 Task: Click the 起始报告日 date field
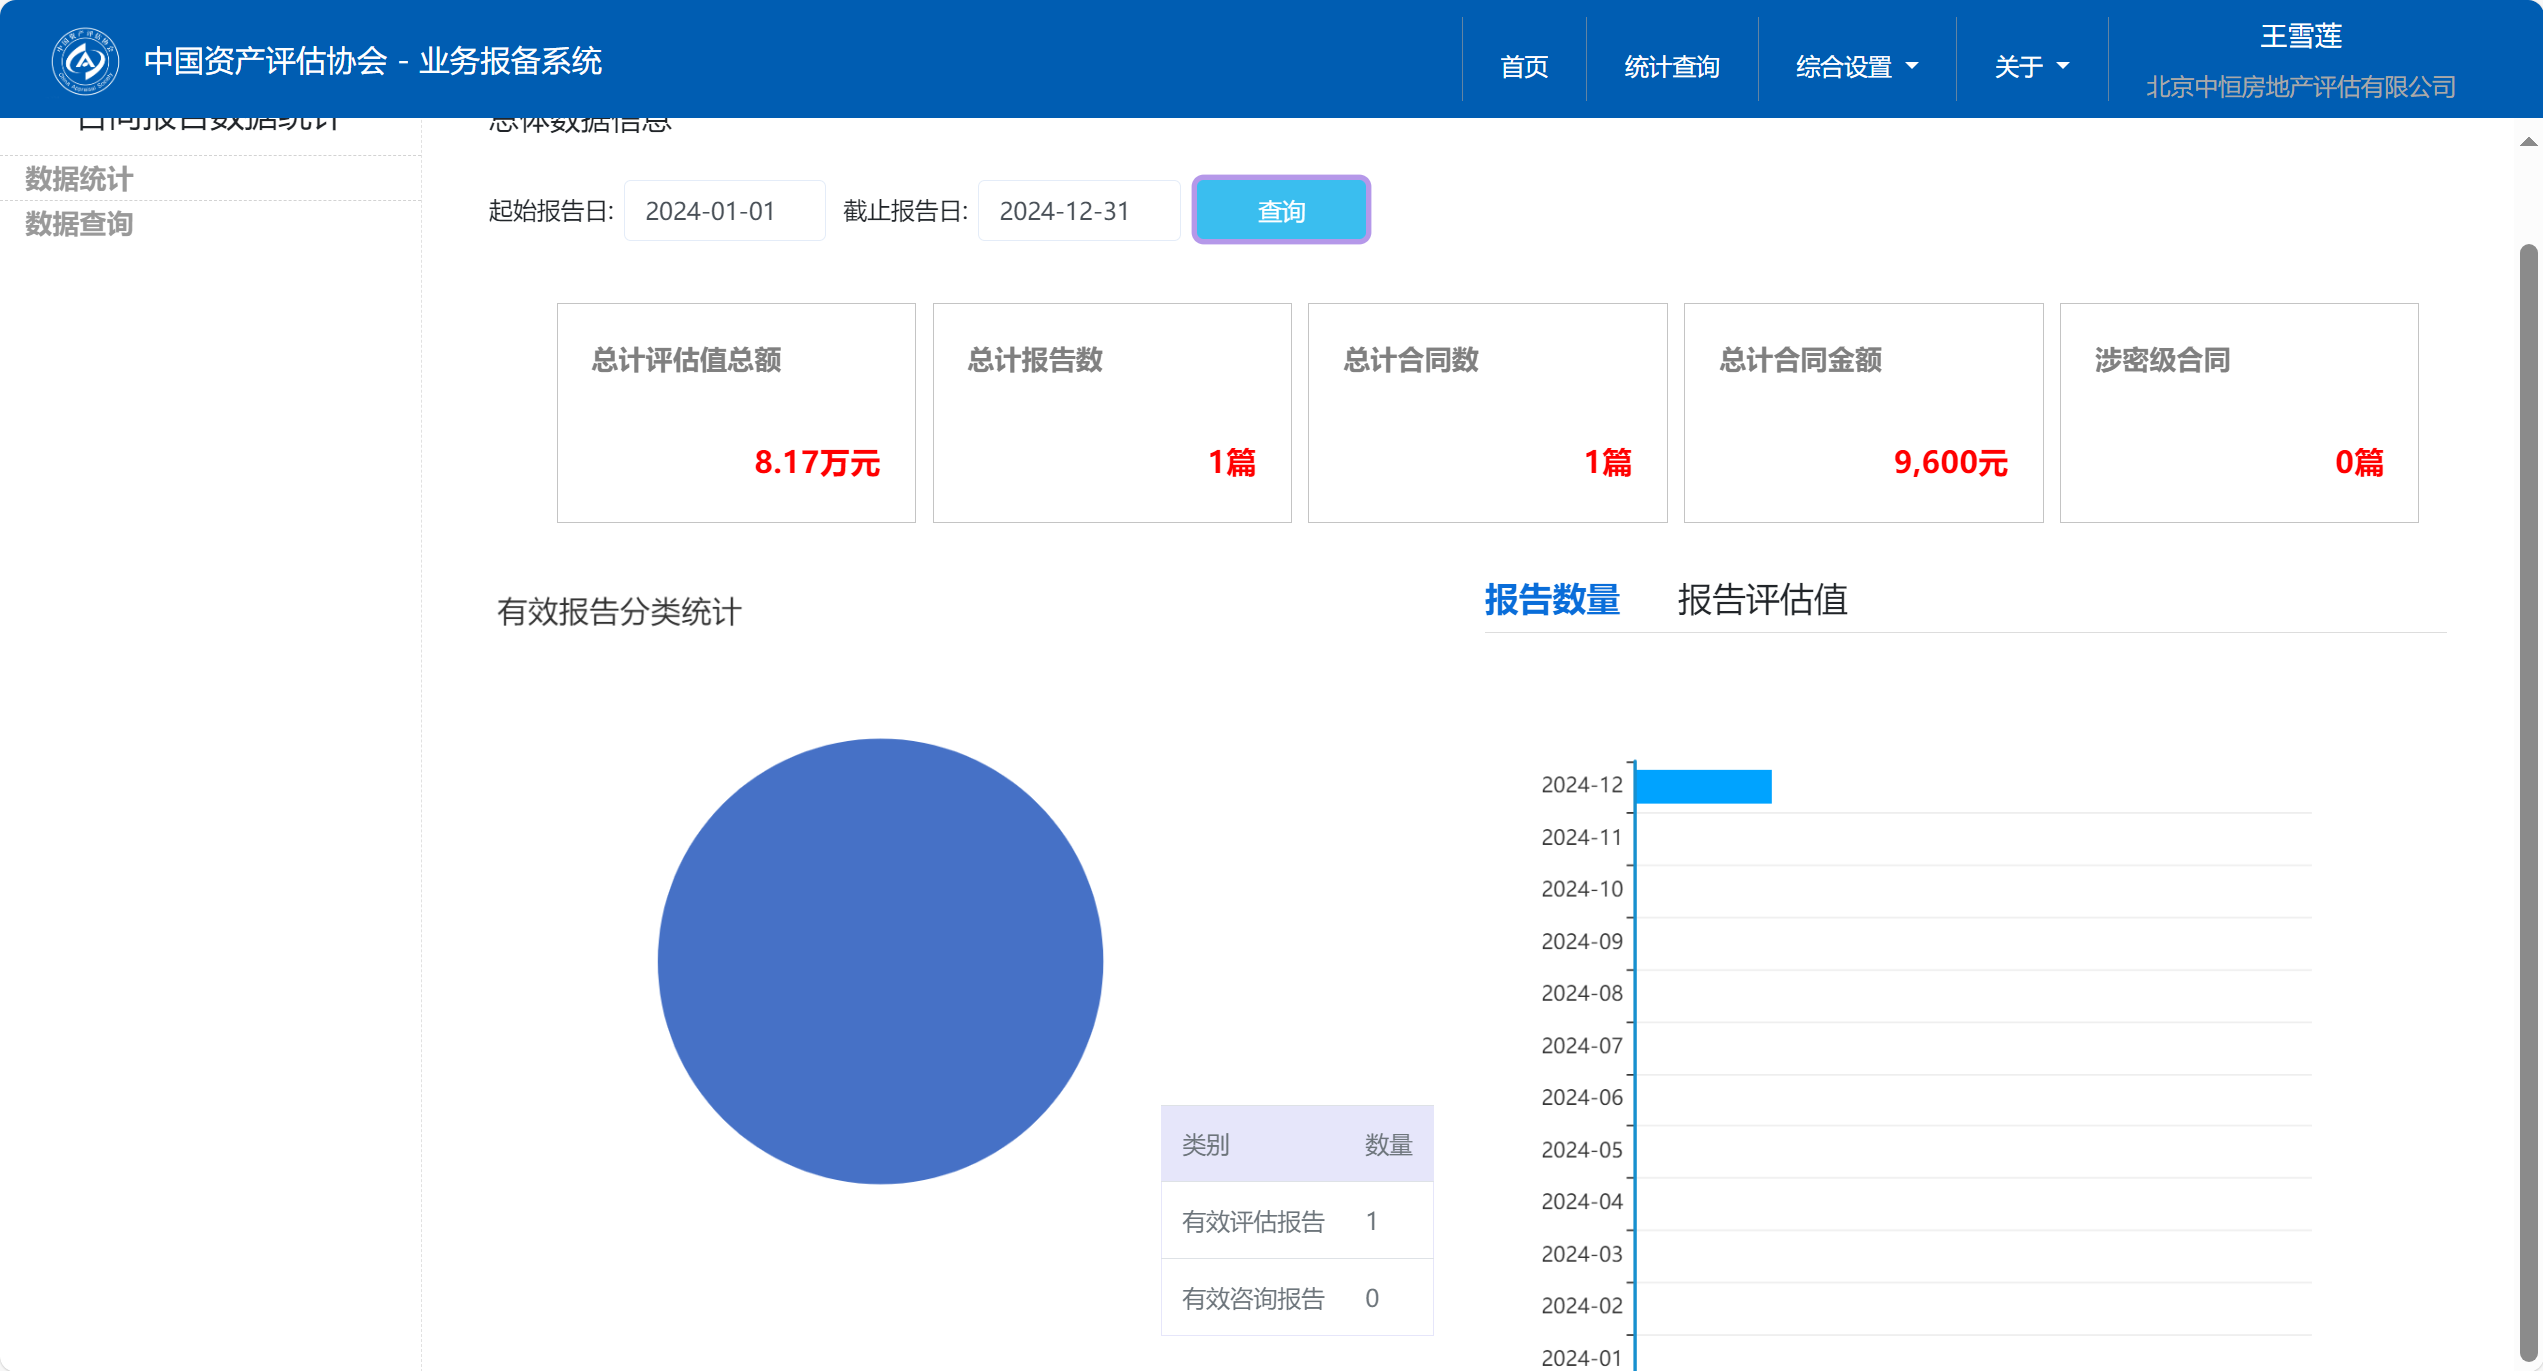[x=724, y=211]
